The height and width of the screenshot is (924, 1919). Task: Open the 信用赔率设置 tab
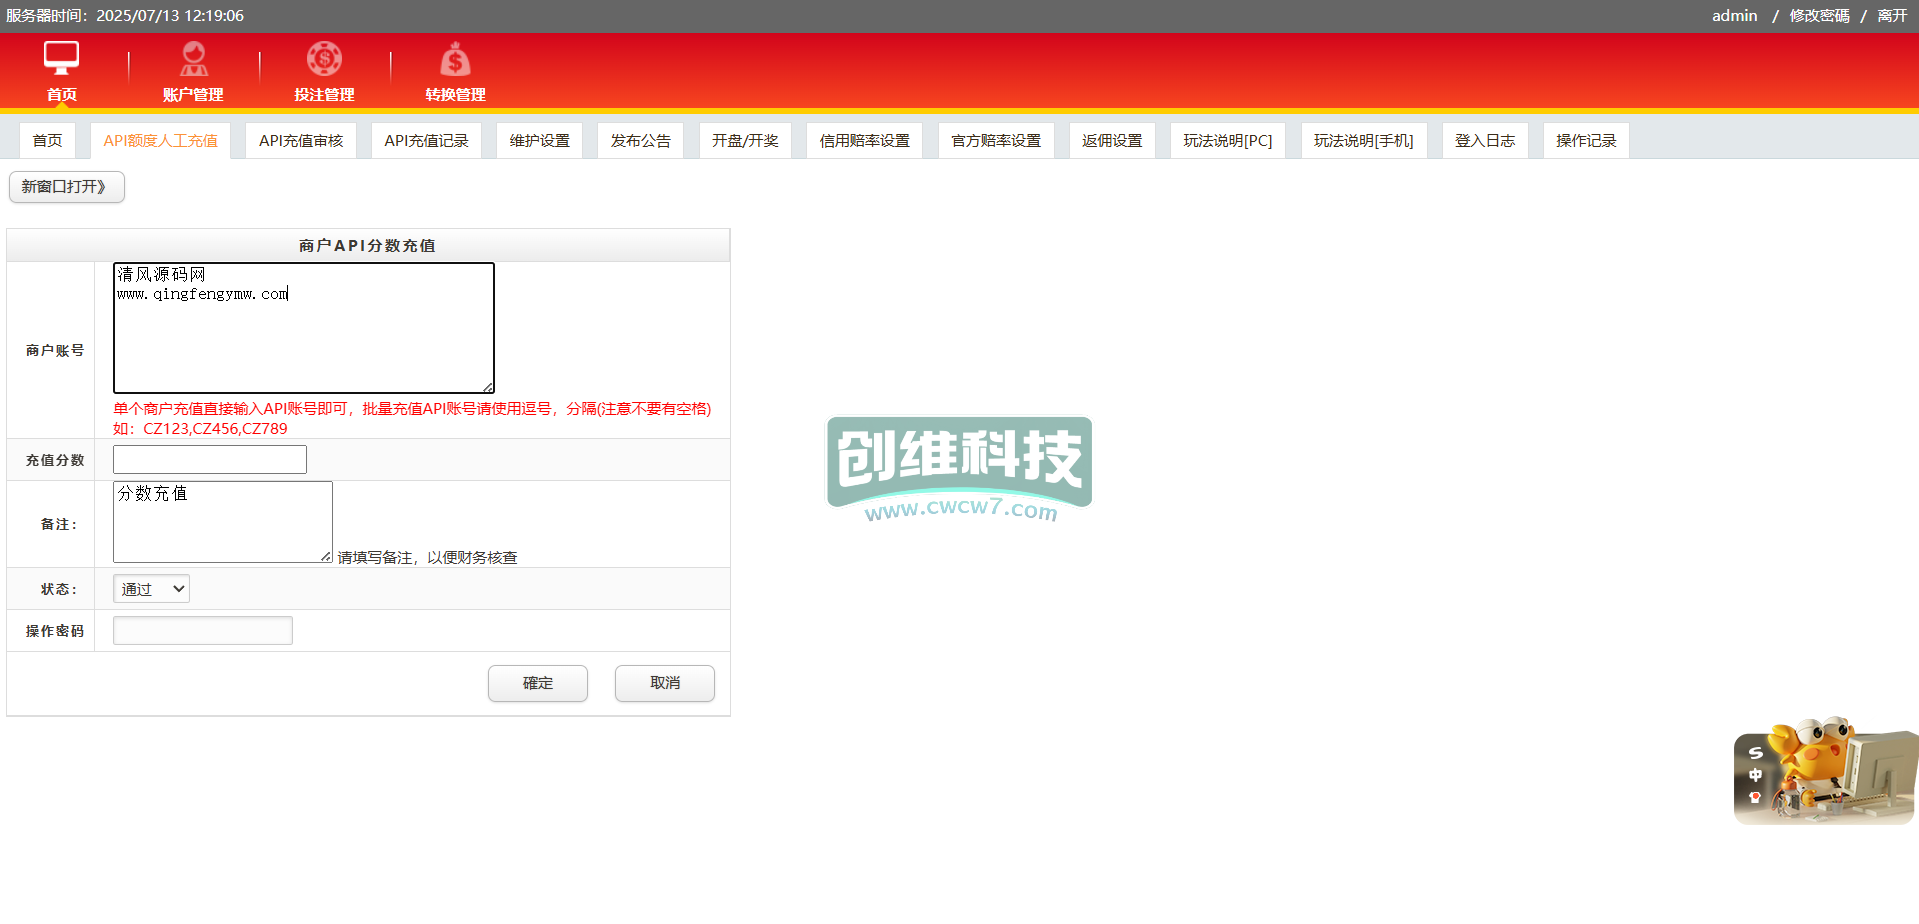click(864, 141)
